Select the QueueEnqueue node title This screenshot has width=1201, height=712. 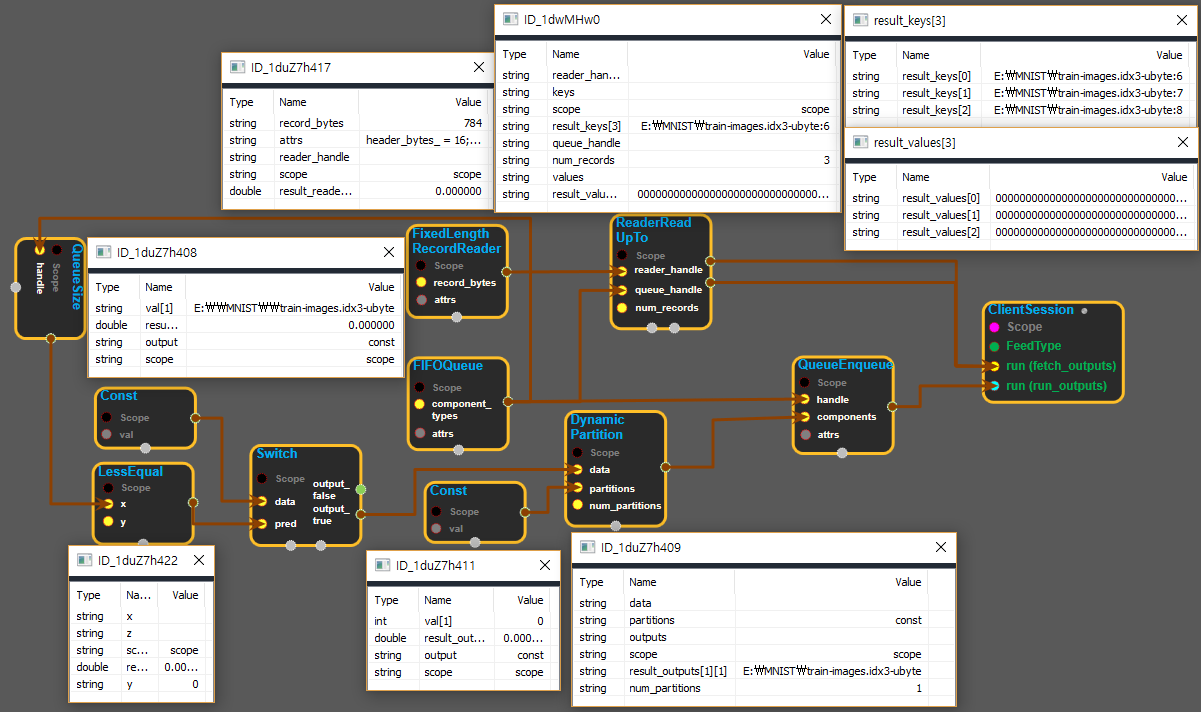pos(844,365)
